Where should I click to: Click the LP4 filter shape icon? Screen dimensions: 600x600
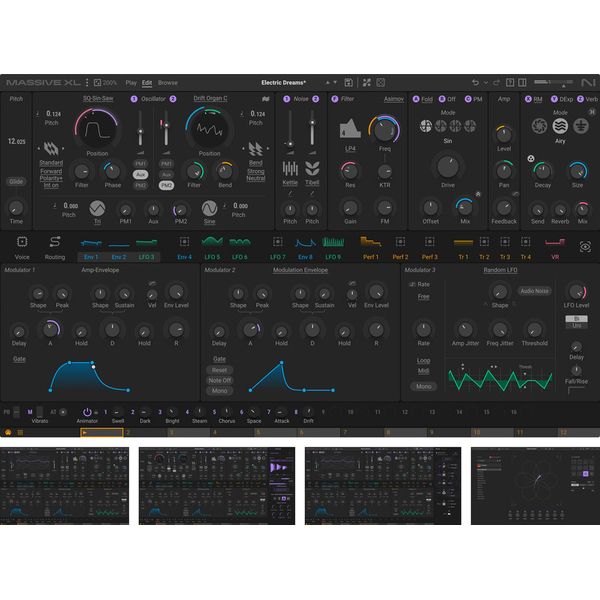coord(350,129)
